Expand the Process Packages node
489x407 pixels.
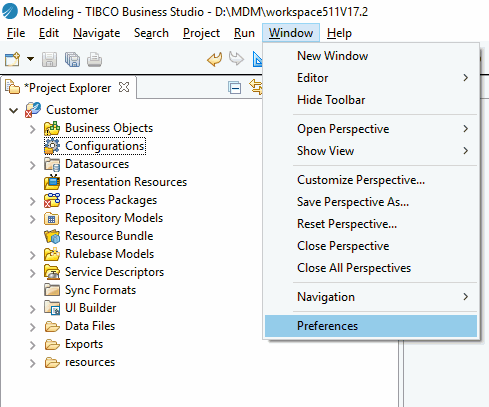pos(33,201)
